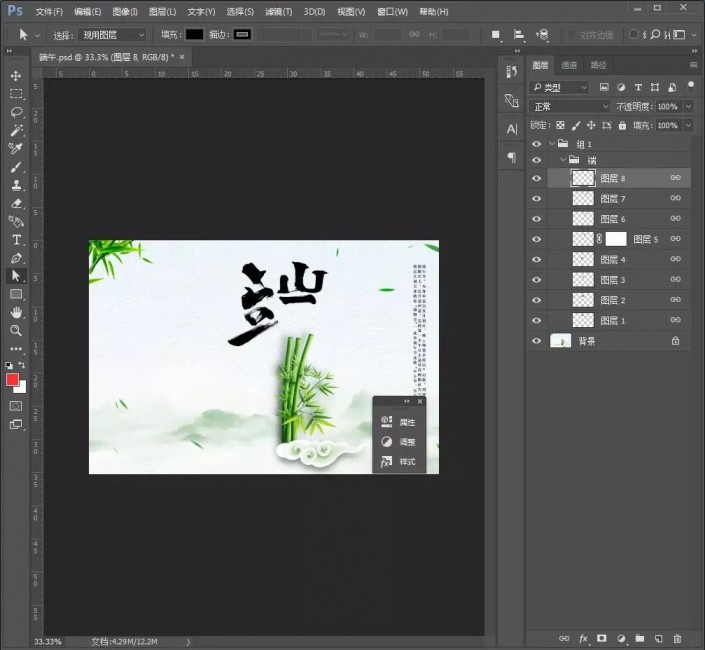This screenshot has height=650, width=705.
Task: Open the extra tools ellipsis menu
Action: 16,348
